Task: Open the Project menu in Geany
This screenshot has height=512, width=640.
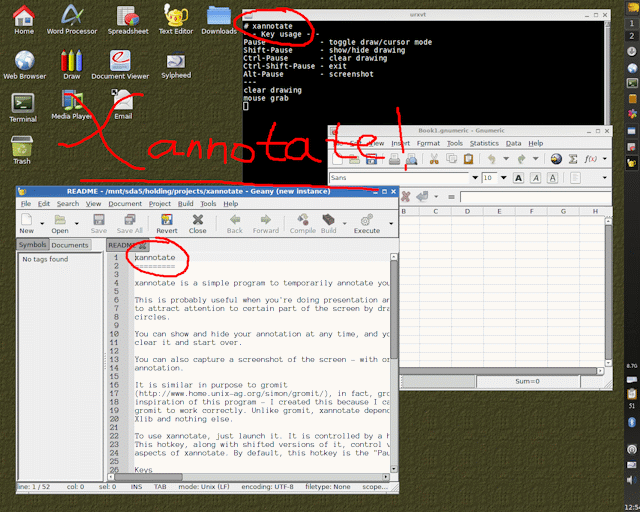Action: (159, 203)
